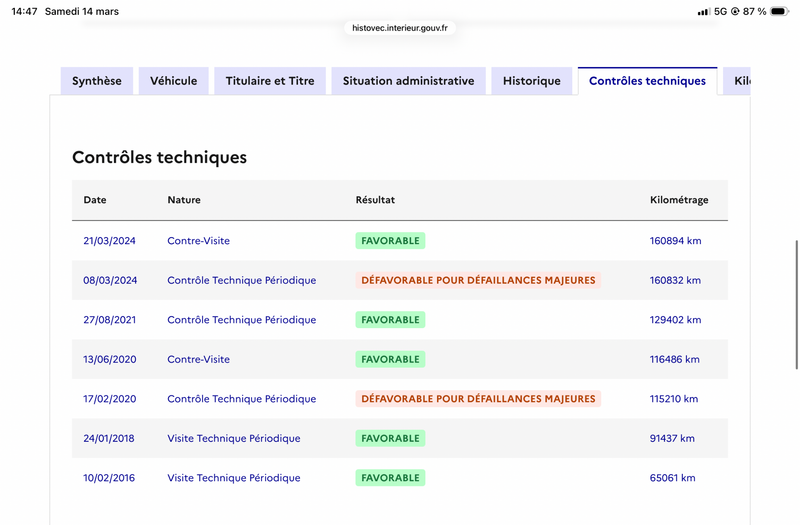The height and width of the screenshot is (525, 800).
Task: Click the Résultat column header
Action: (x=375, y=200)
